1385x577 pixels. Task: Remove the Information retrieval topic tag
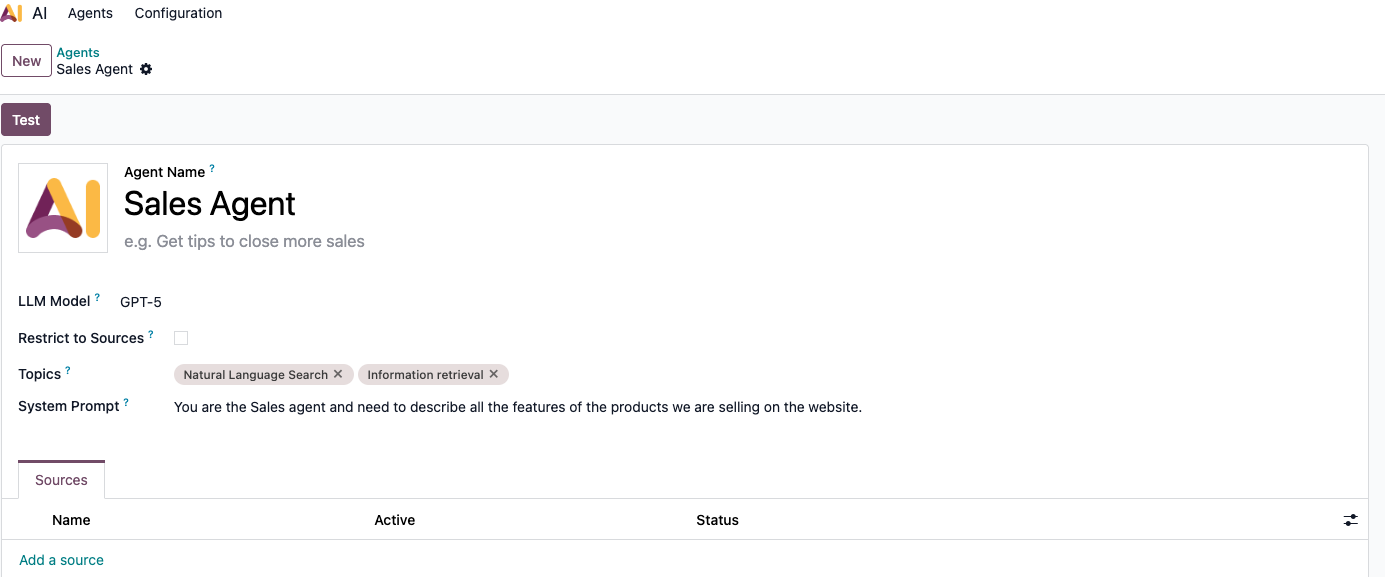[493, 374]
